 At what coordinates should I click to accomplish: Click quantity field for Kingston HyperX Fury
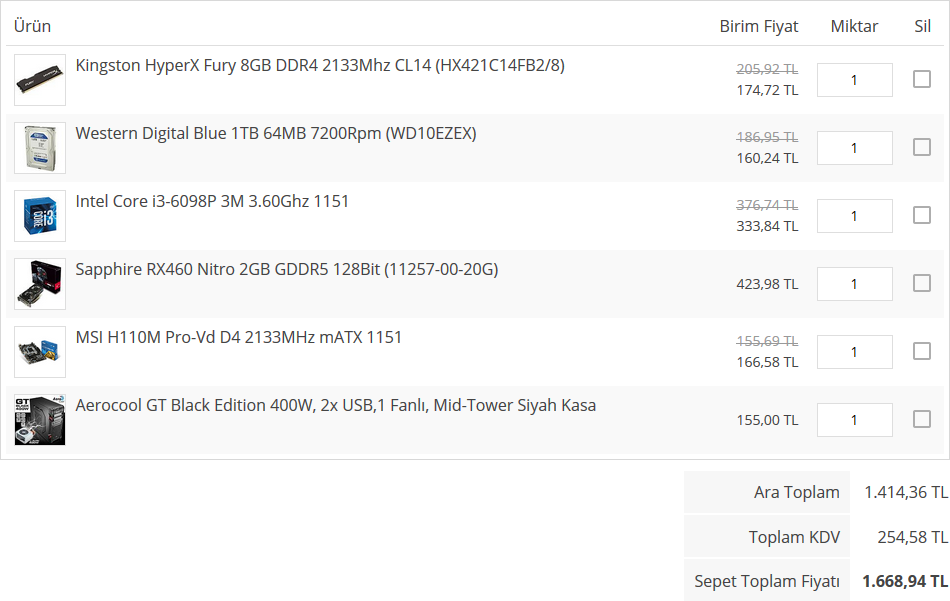pos(854,80)
